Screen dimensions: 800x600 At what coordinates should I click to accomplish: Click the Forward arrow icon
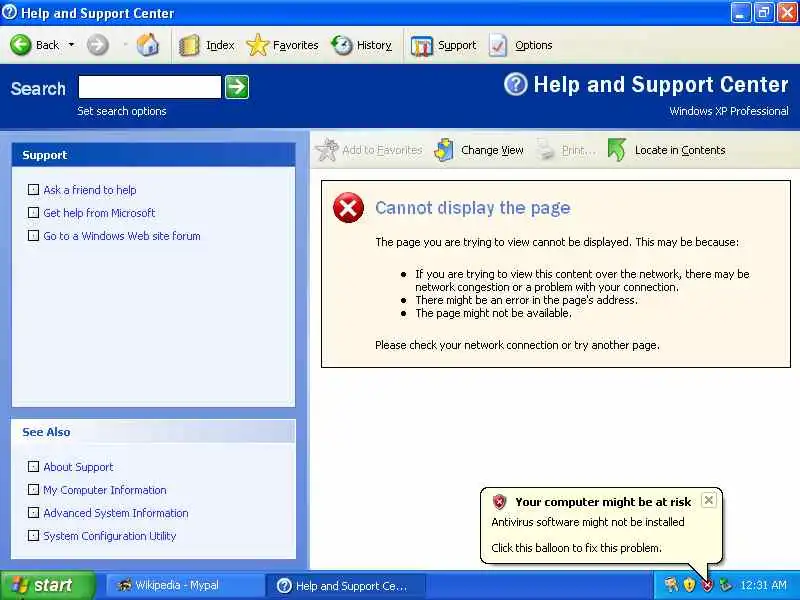[x=97, y=45]
